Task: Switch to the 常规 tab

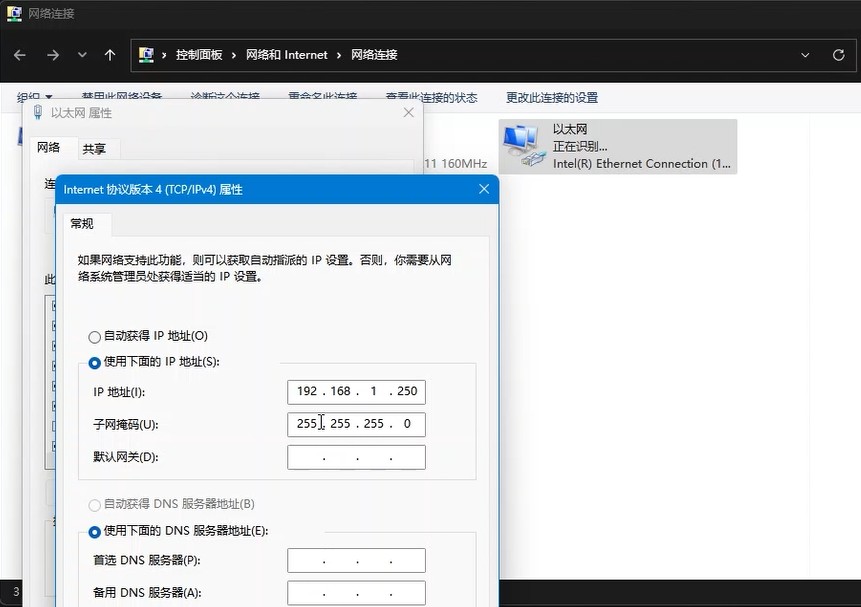Action: (x=85, y=224)
